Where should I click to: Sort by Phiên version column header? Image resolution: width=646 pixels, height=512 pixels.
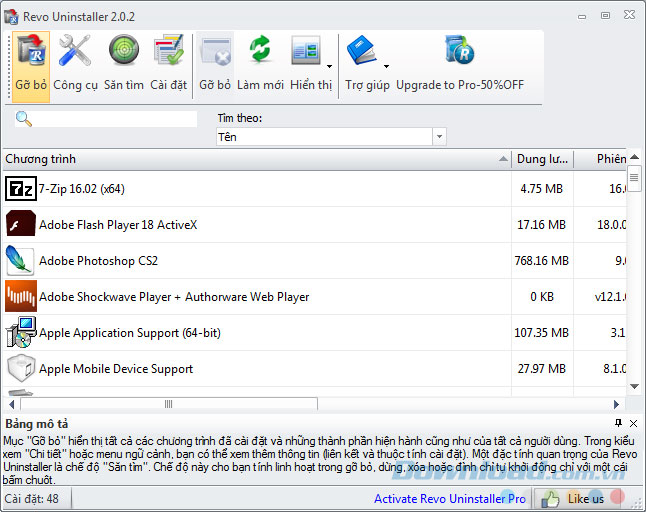tap(600, 159)
